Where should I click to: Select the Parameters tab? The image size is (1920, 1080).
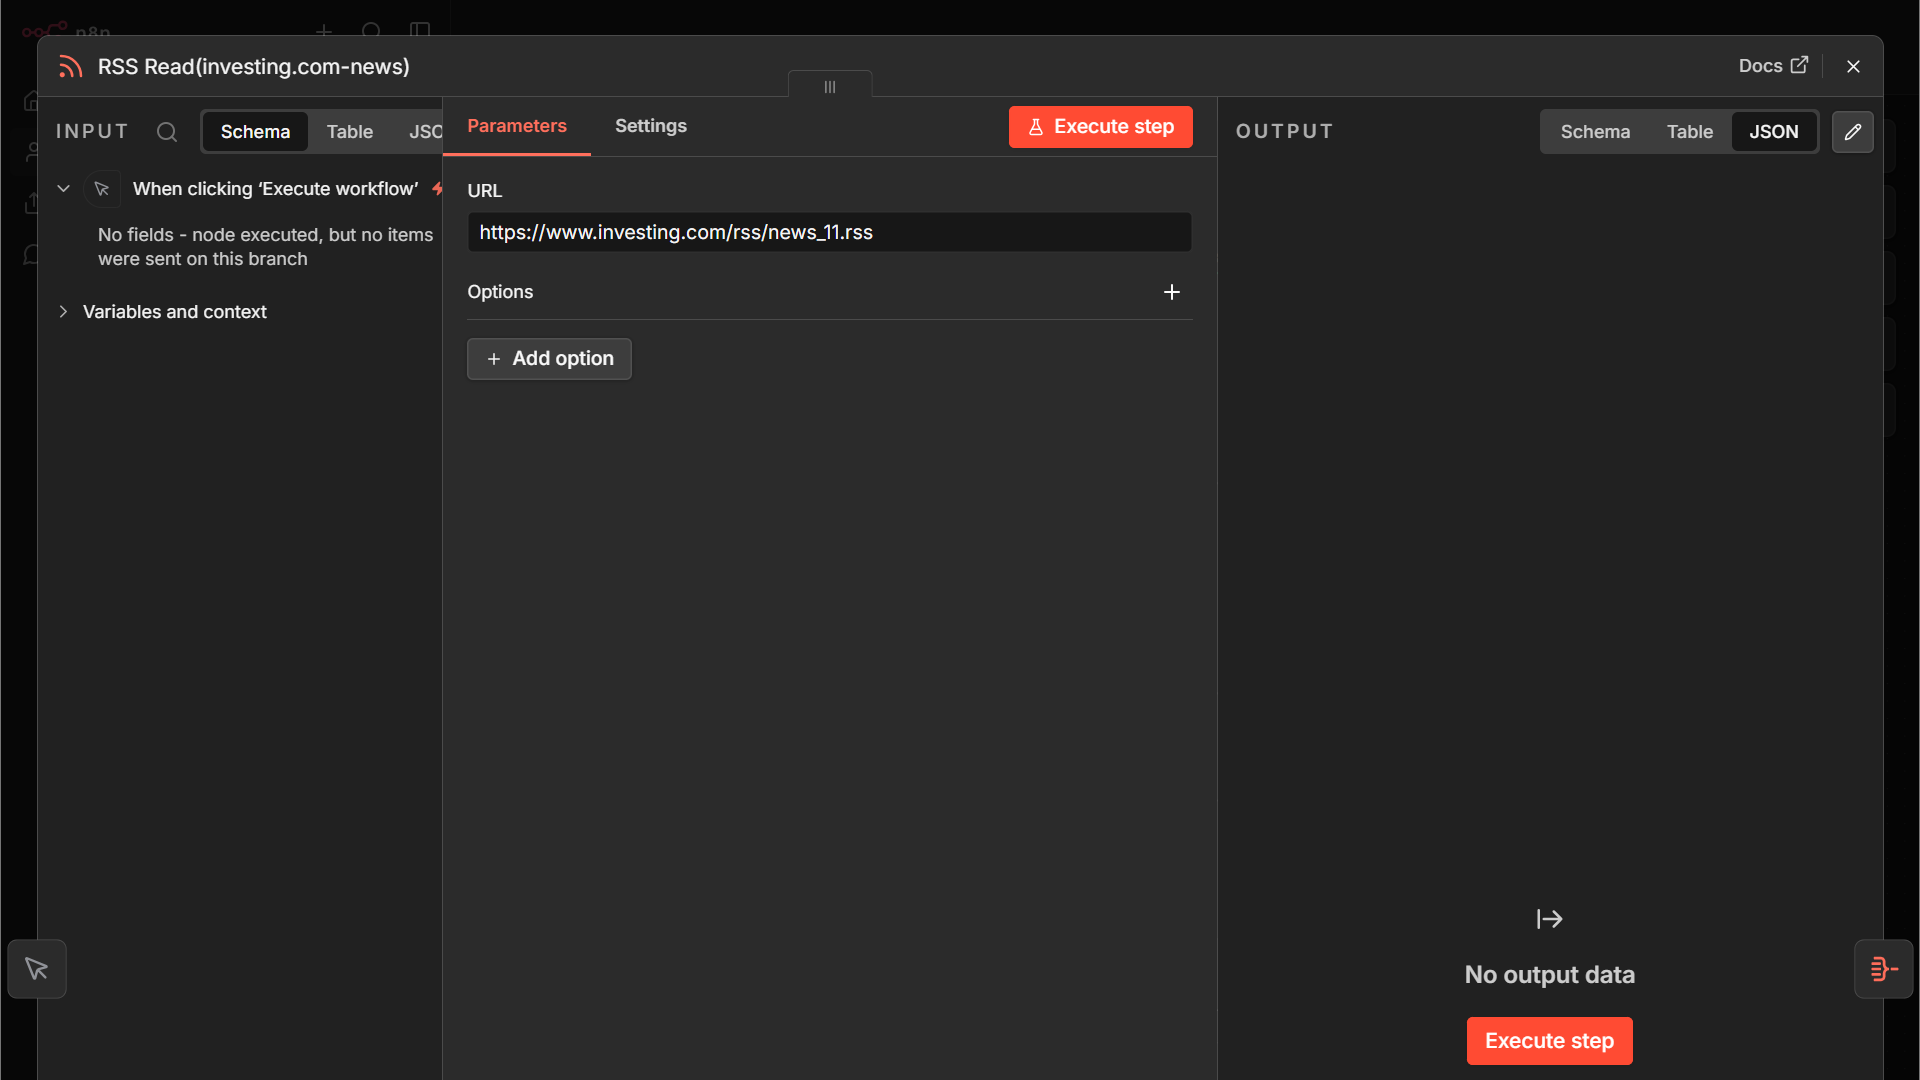click(517, 126)
